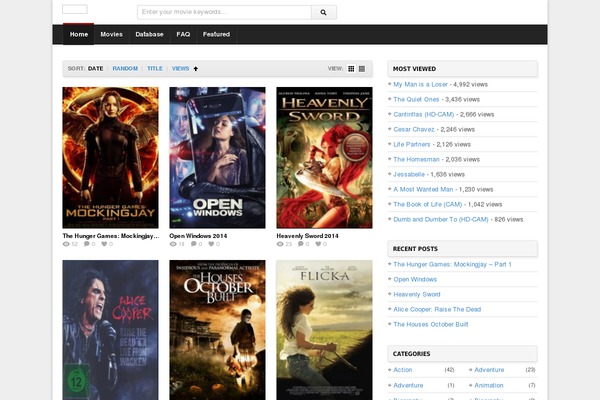Open recent post 'The Houses October Built'
Image resolution: width=600 pixels, height=400 pixels.
(x=430, y=324)
